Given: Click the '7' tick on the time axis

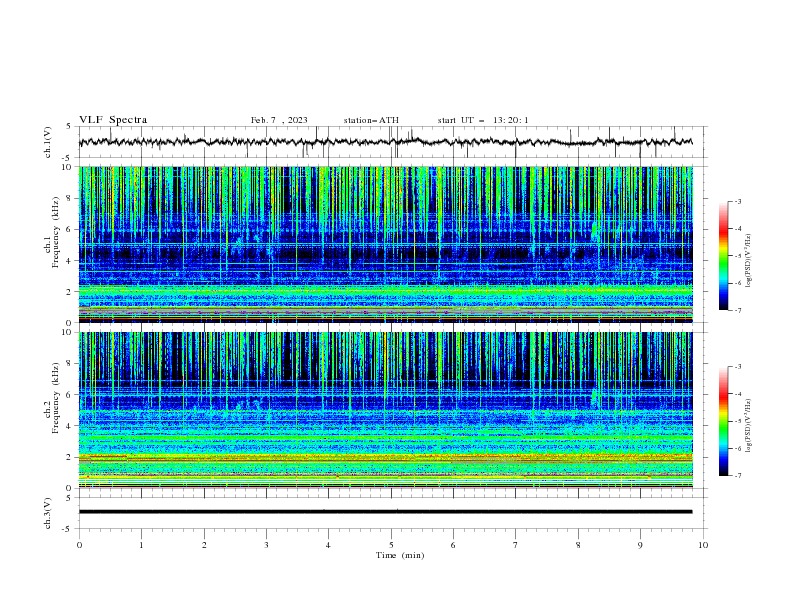Looking at the screenshot, I should pos(516,545).
